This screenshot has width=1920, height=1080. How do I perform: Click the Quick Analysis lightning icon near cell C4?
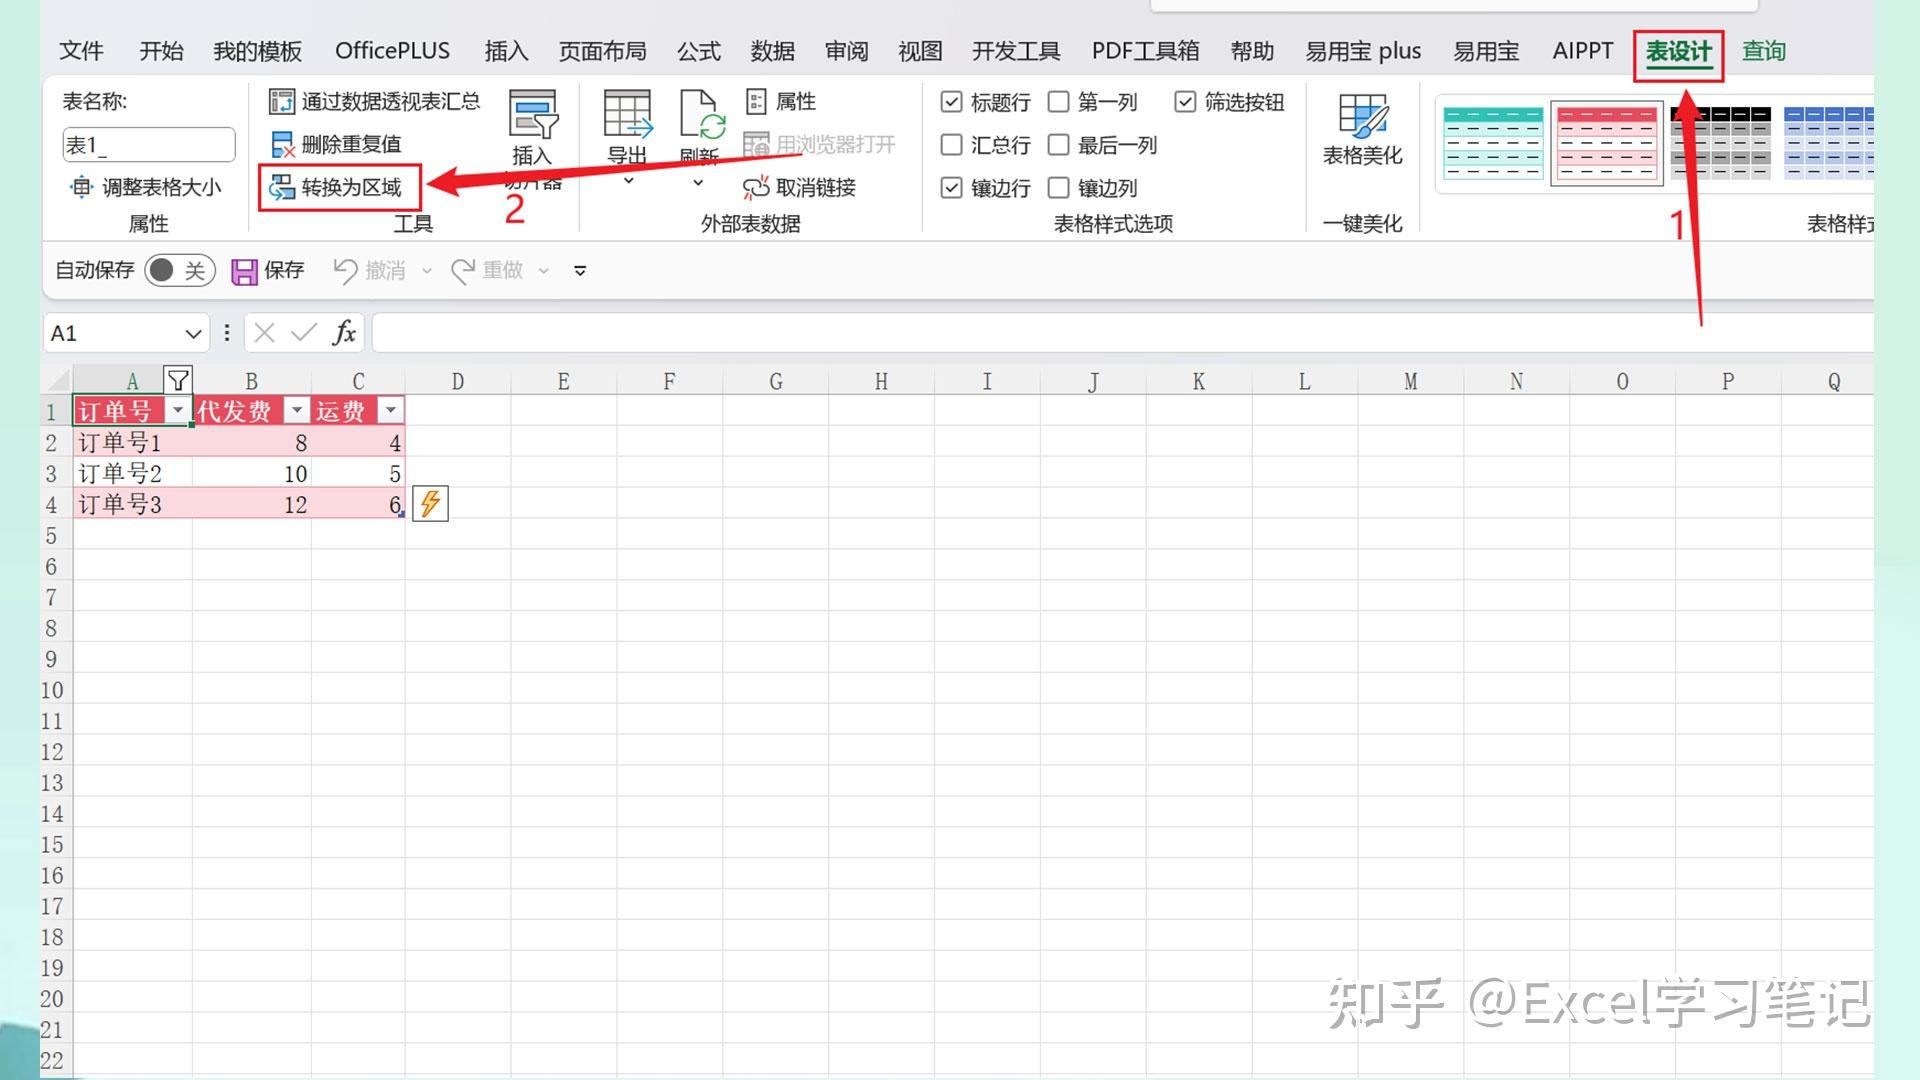(429, 503)
